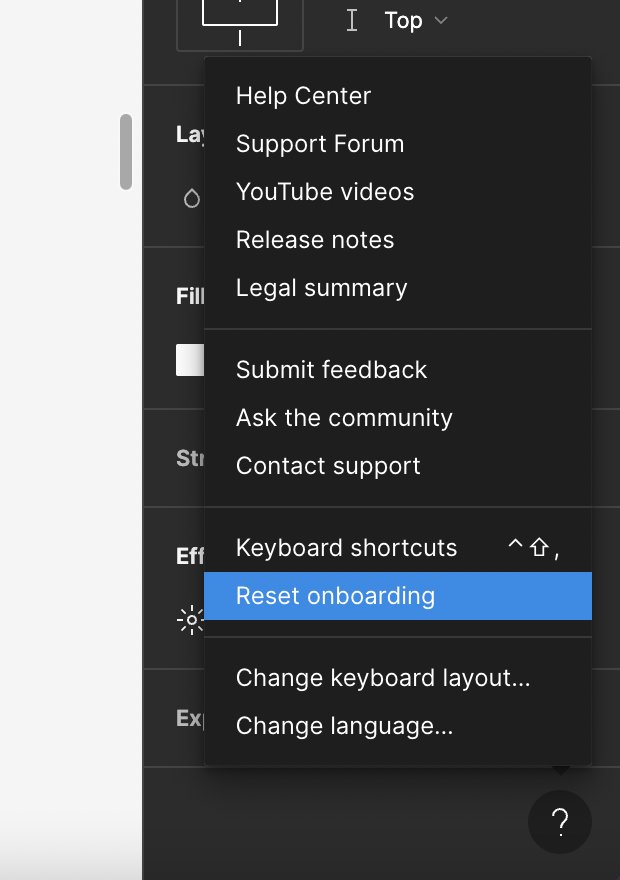Select Reset onboarding highlighted item
This screenshot has height=880, width=620.
398,596
